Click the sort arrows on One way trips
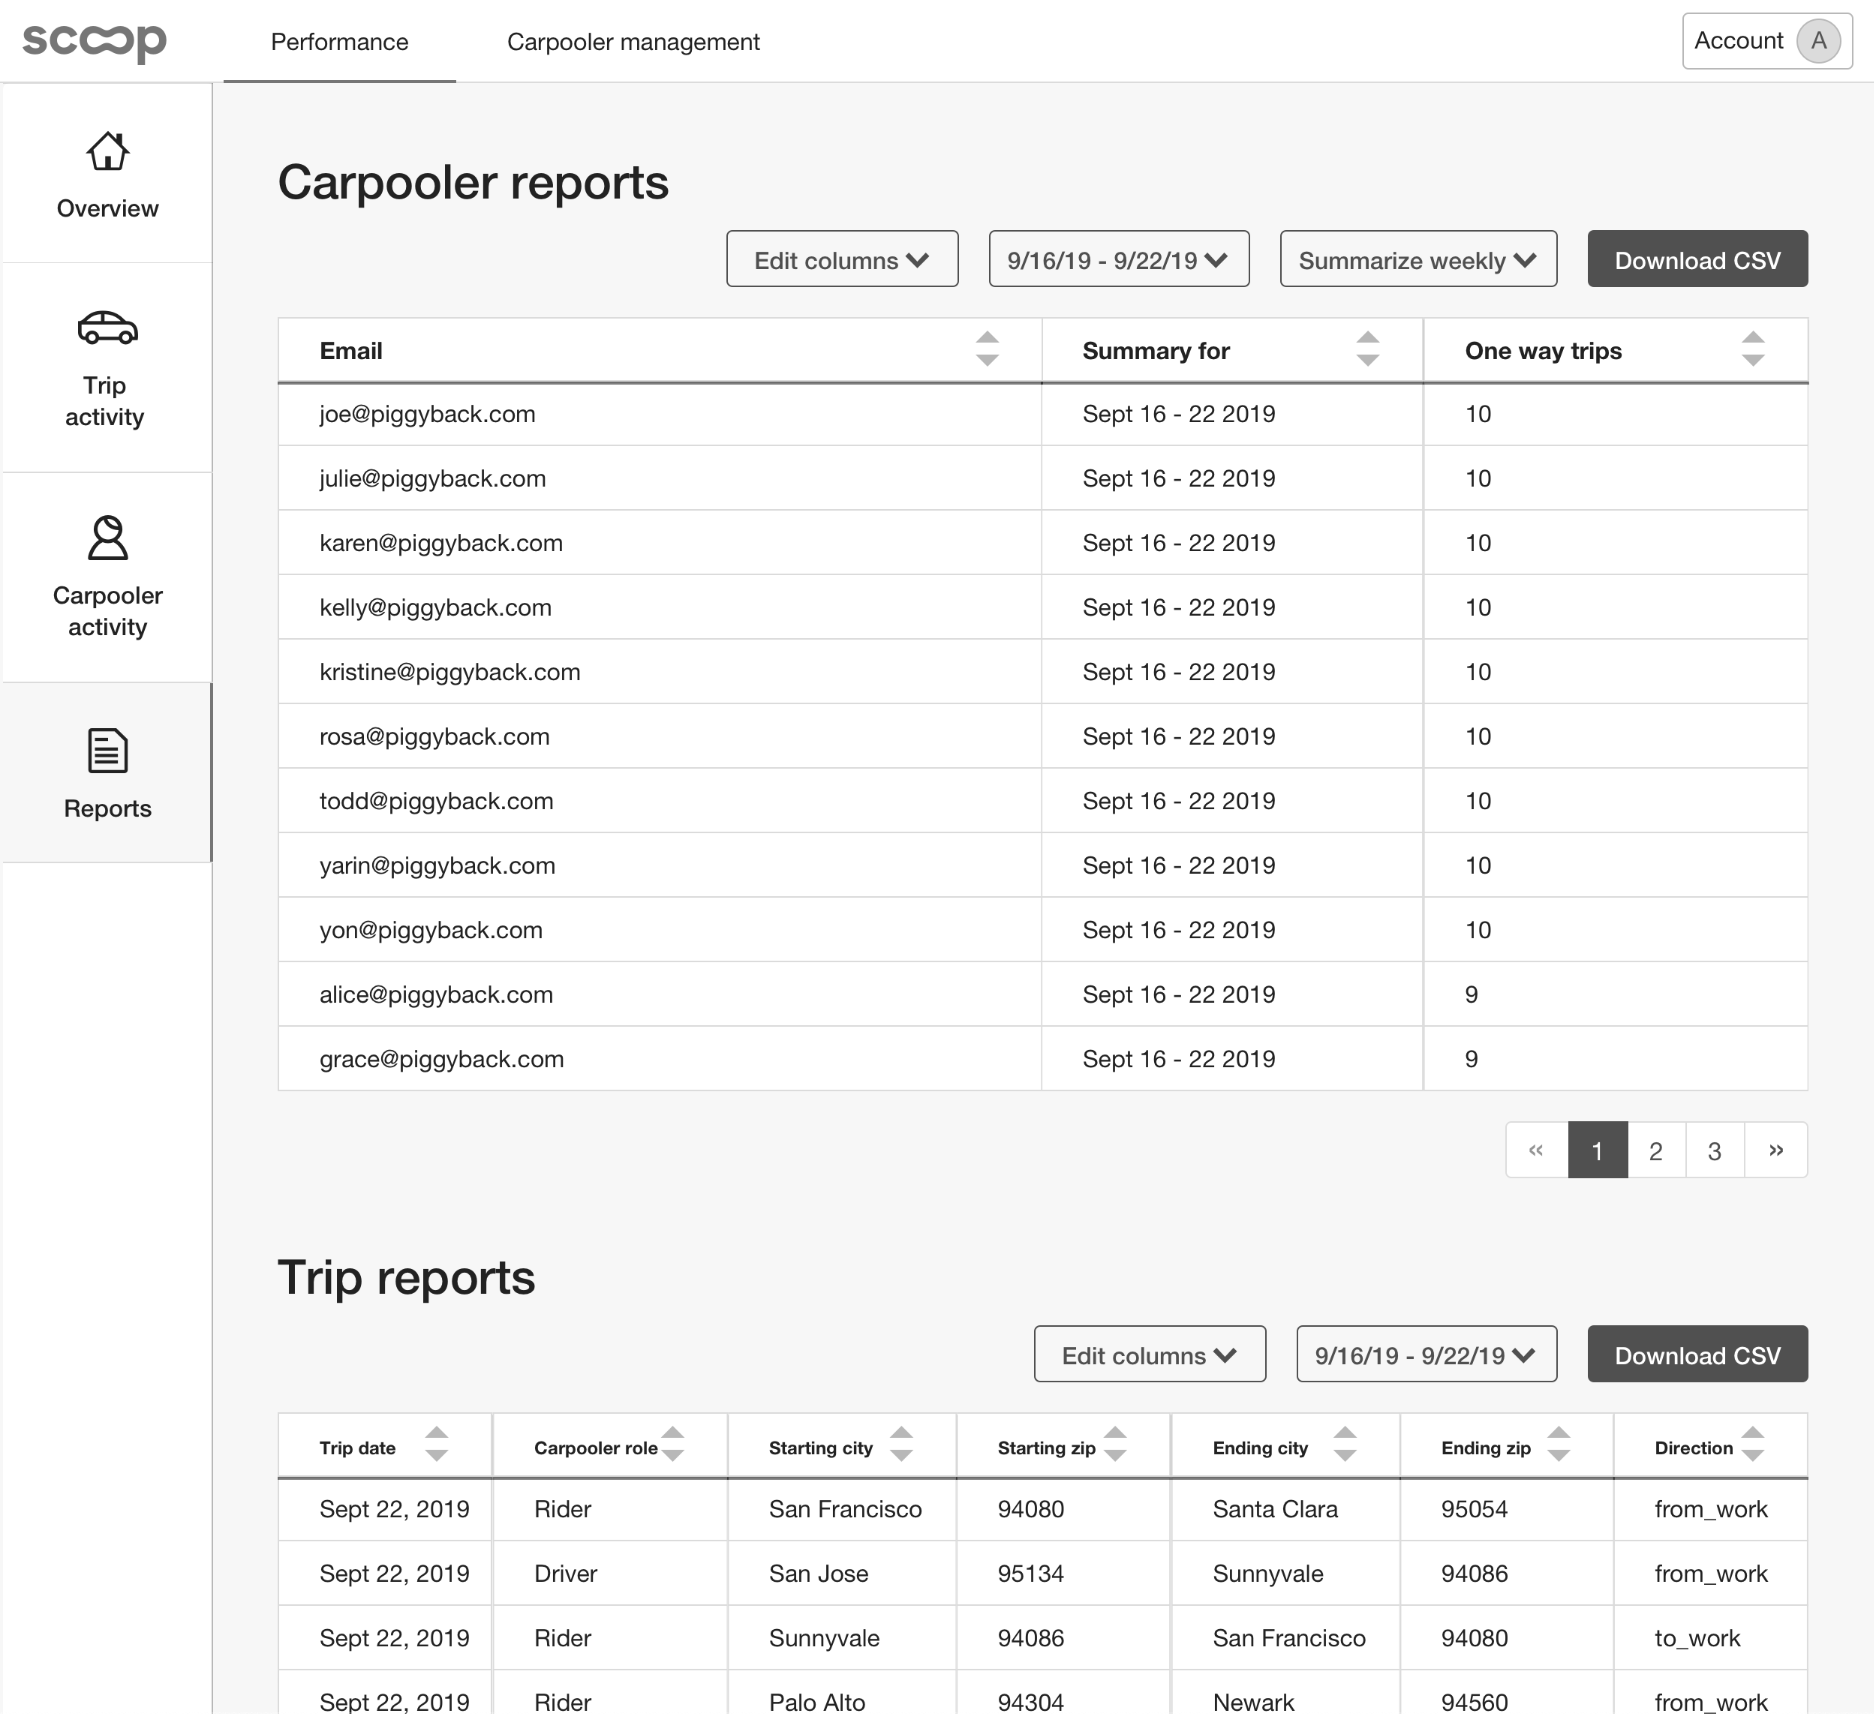Viewport: 1874px width, 1714px height. (1752, 350)
